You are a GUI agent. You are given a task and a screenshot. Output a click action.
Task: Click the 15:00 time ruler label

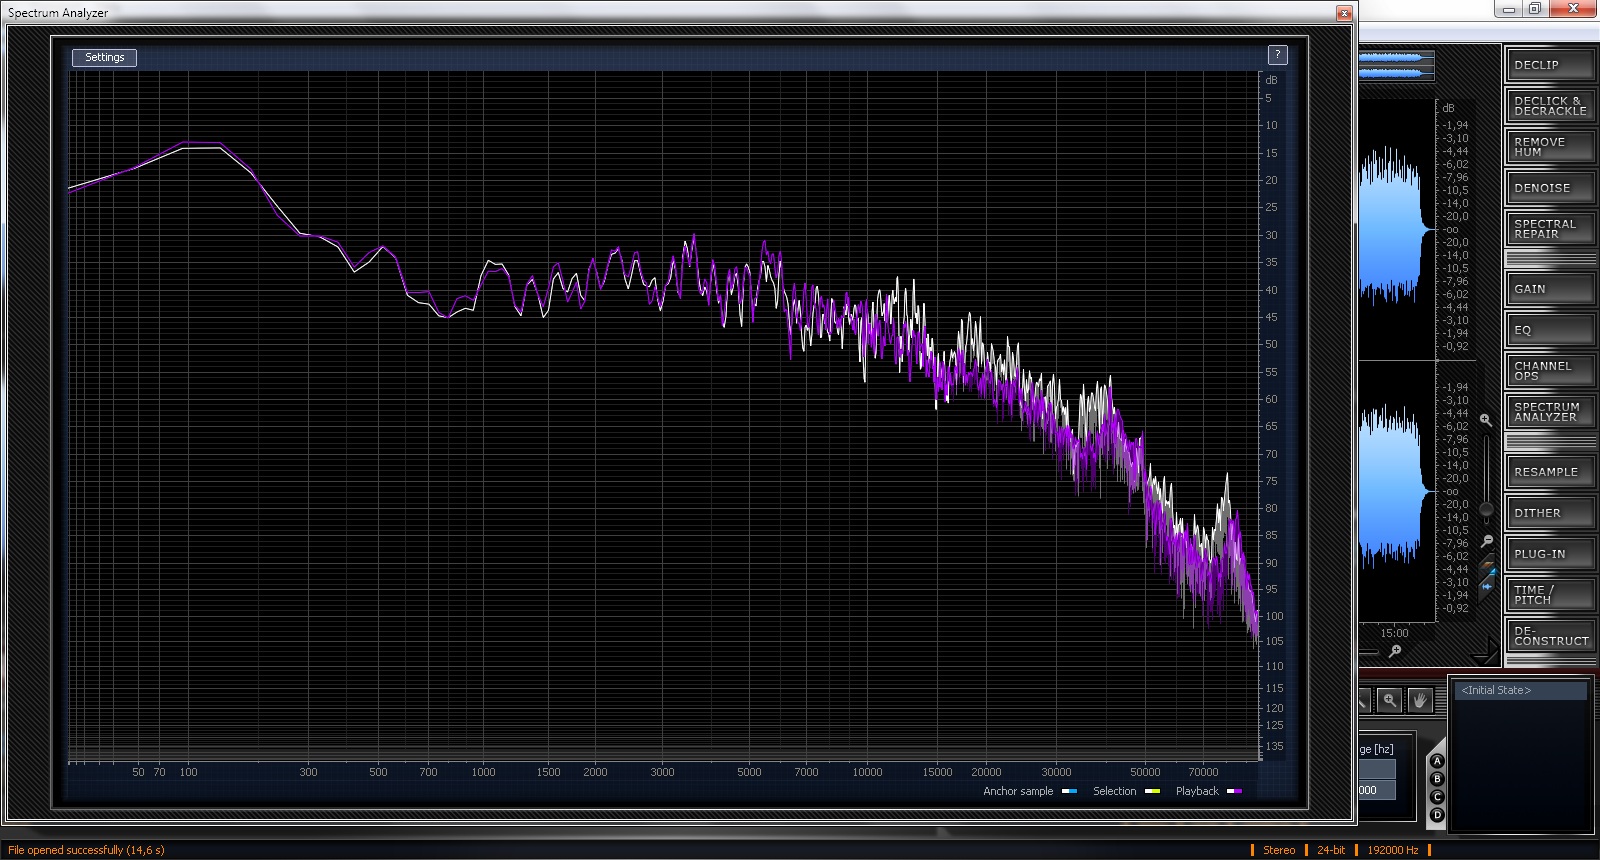(x=1394, y=633)
